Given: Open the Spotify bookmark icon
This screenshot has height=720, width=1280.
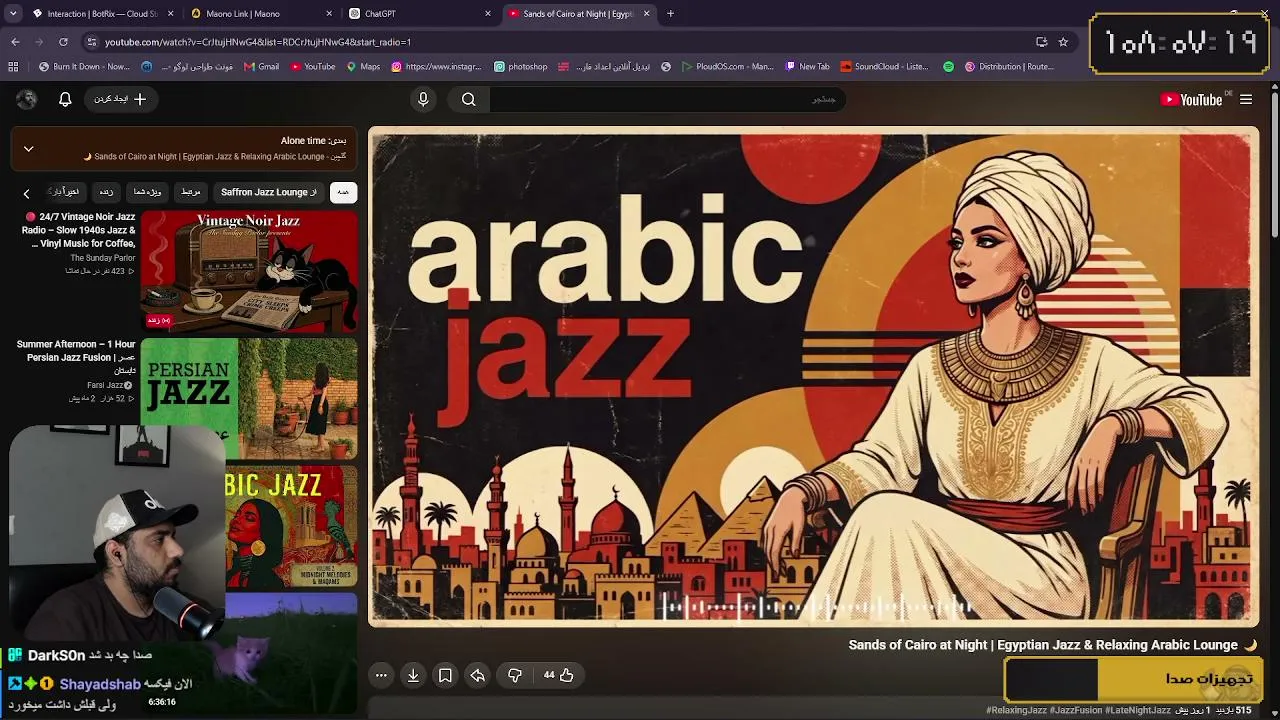Looking at the screenshot, I should coord(948,67).
